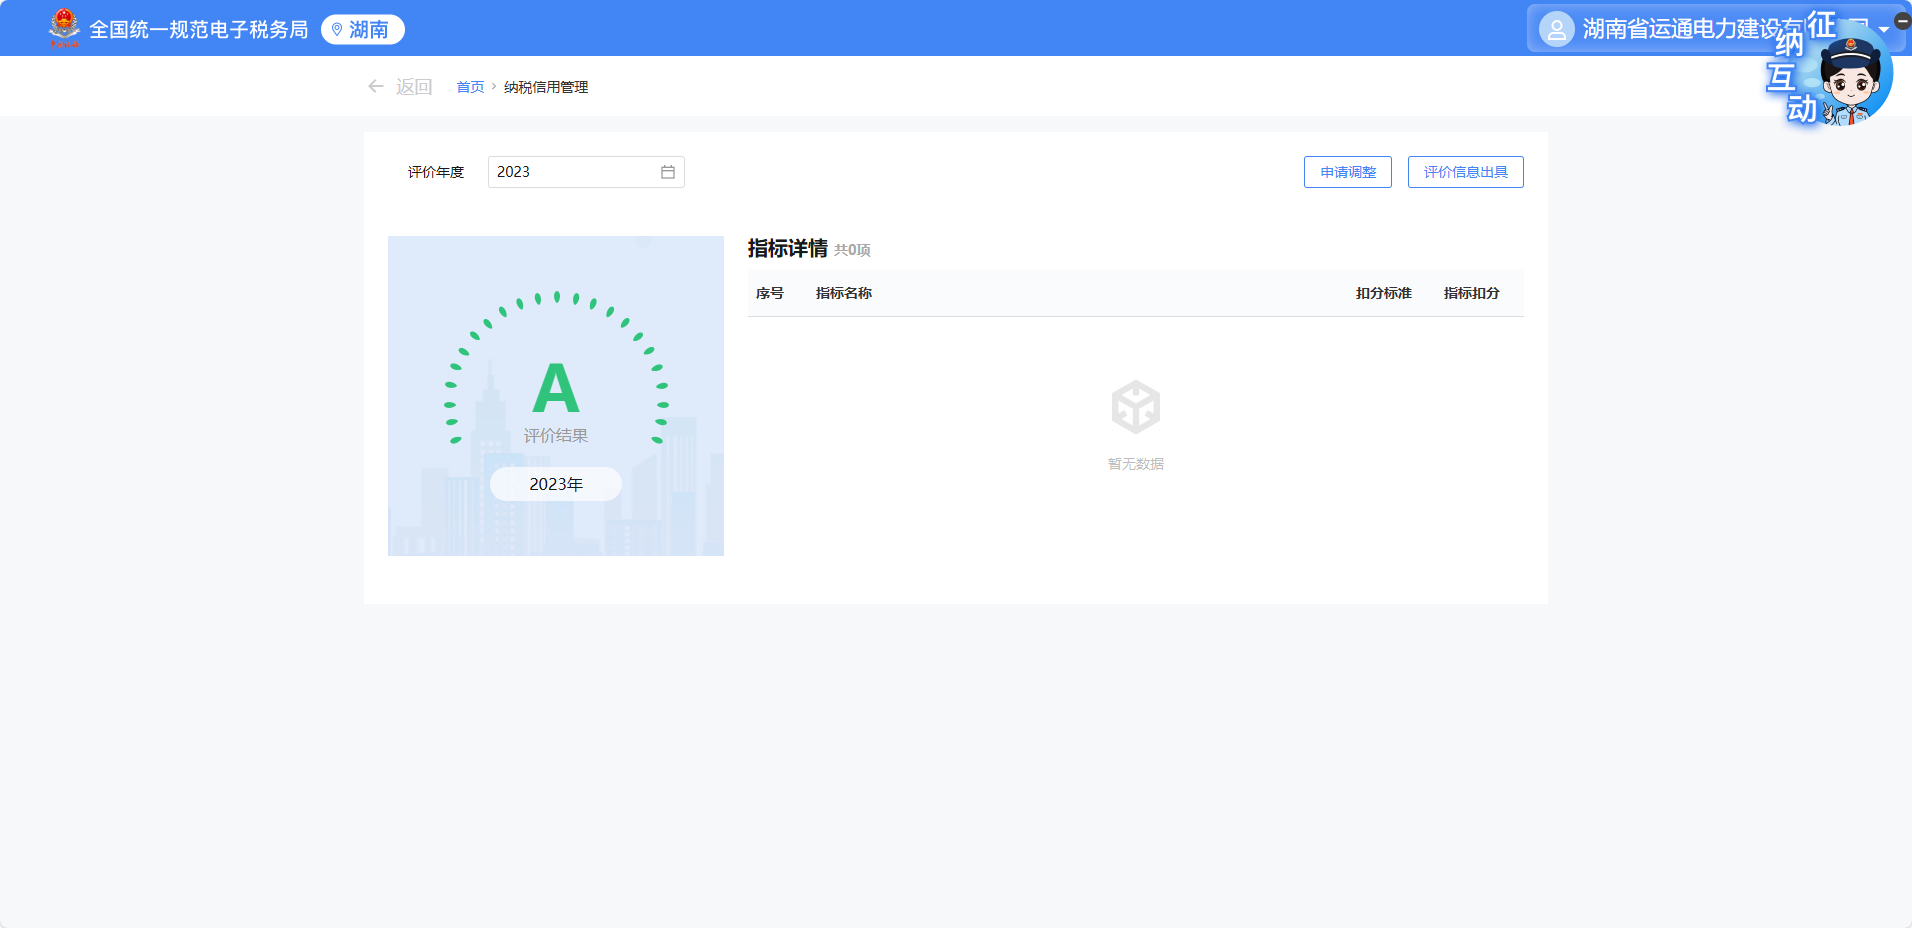Click the China Taxation emblem logo

pos(64,28)
